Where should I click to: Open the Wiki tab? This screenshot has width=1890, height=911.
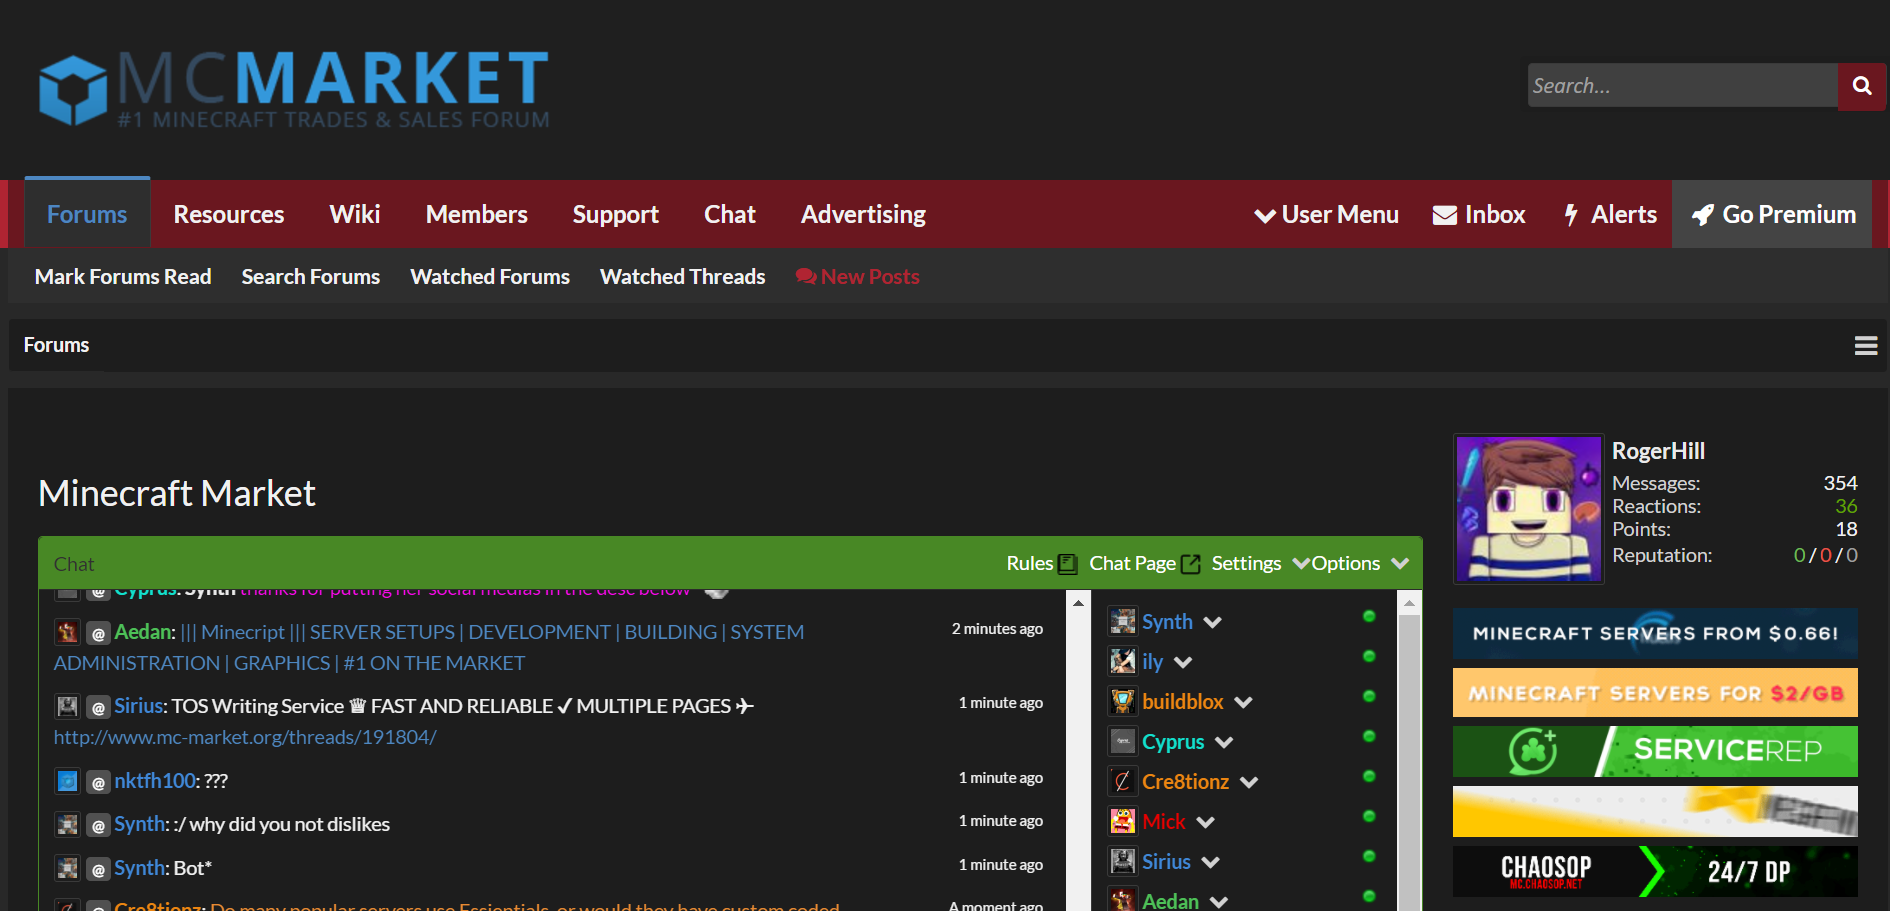pyautogui.click(x=355, y=214)
